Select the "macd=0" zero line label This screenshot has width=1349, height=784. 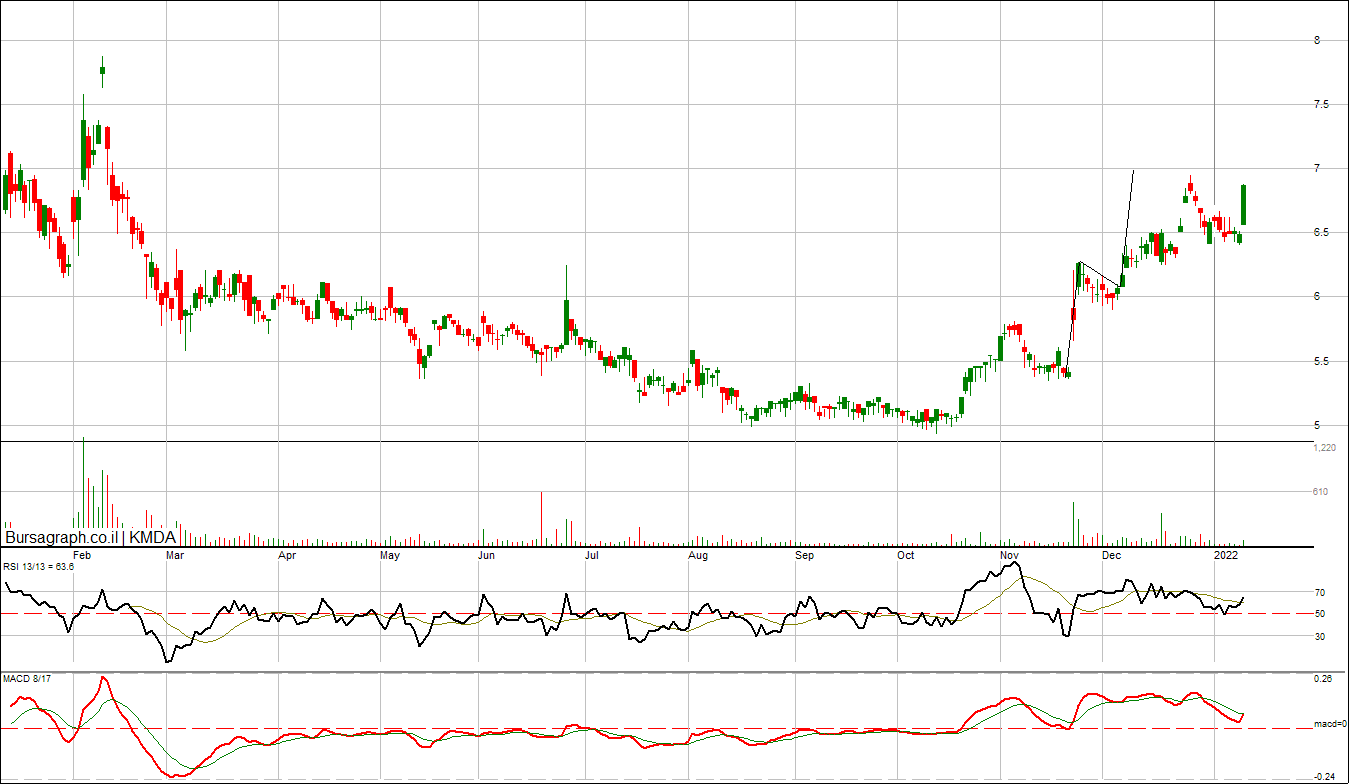(1329, 724)
